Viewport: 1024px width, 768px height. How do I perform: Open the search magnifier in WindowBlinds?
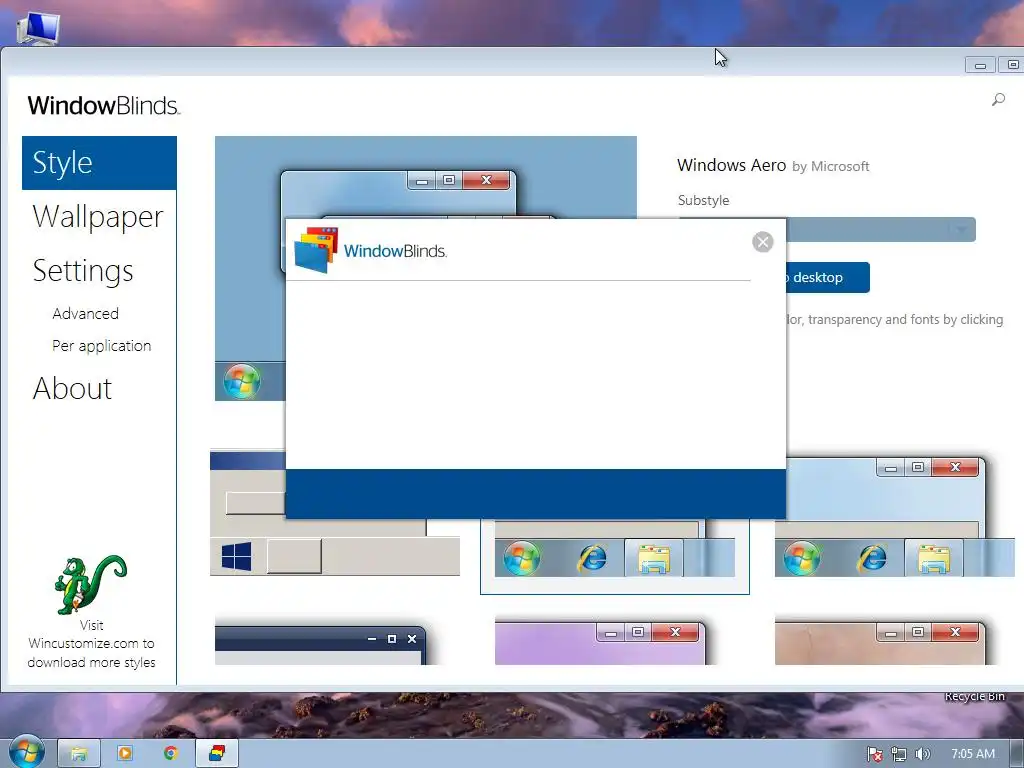tap(998, 99)
